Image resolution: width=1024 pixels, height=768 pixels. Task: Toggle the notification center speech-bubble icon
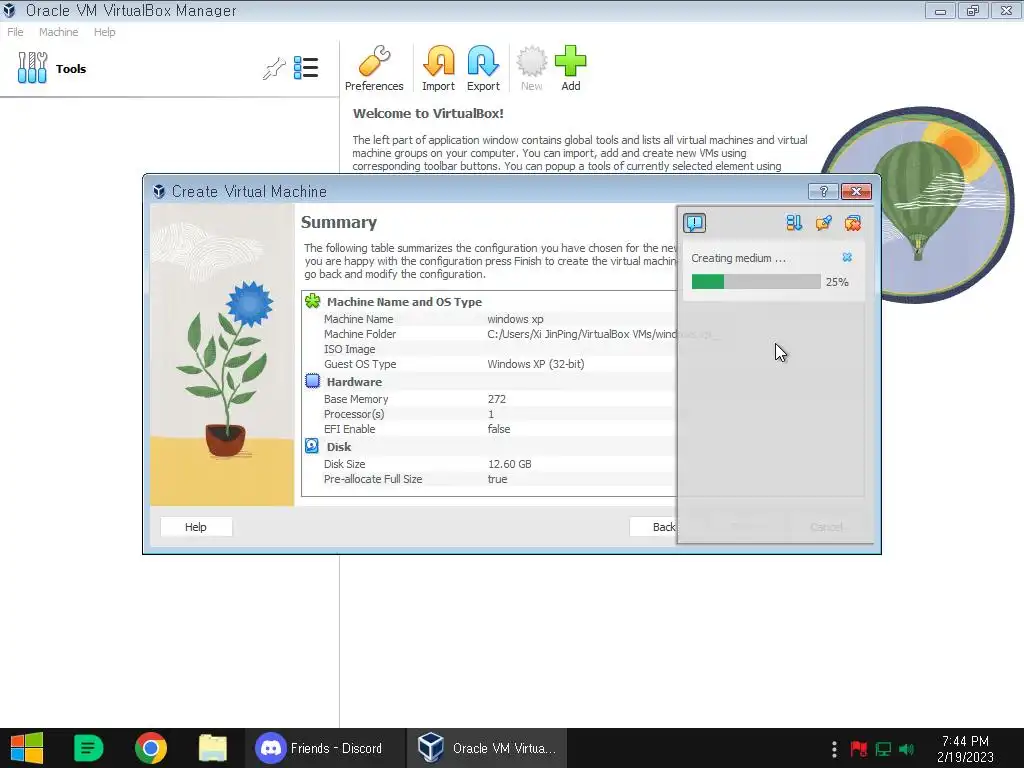pos(694,223)
